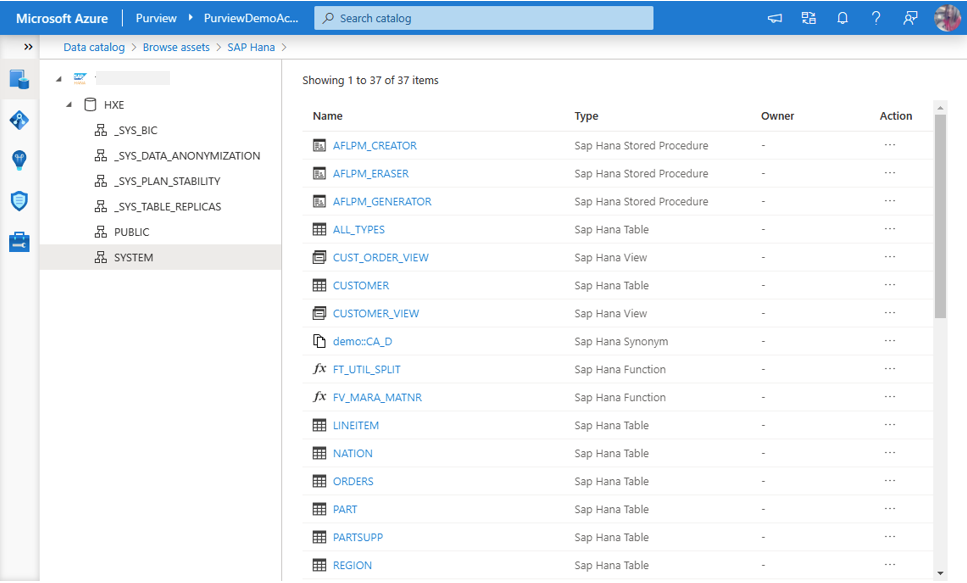Screen dimensions: 967x583
Task: Open the AFLPM_ERASER asset
Action: coord(371,174)
